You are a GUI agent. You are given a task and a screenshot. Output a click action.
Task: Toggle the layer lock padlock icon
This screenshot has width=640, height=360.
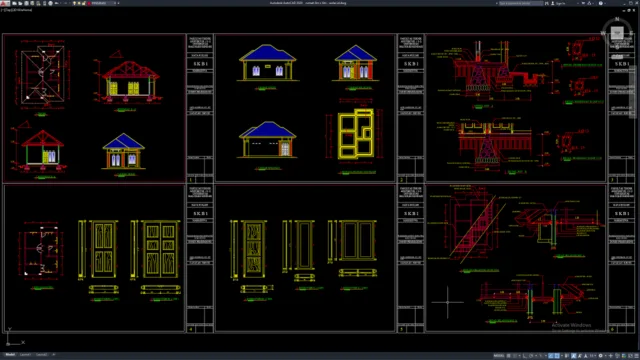point(83,3)
